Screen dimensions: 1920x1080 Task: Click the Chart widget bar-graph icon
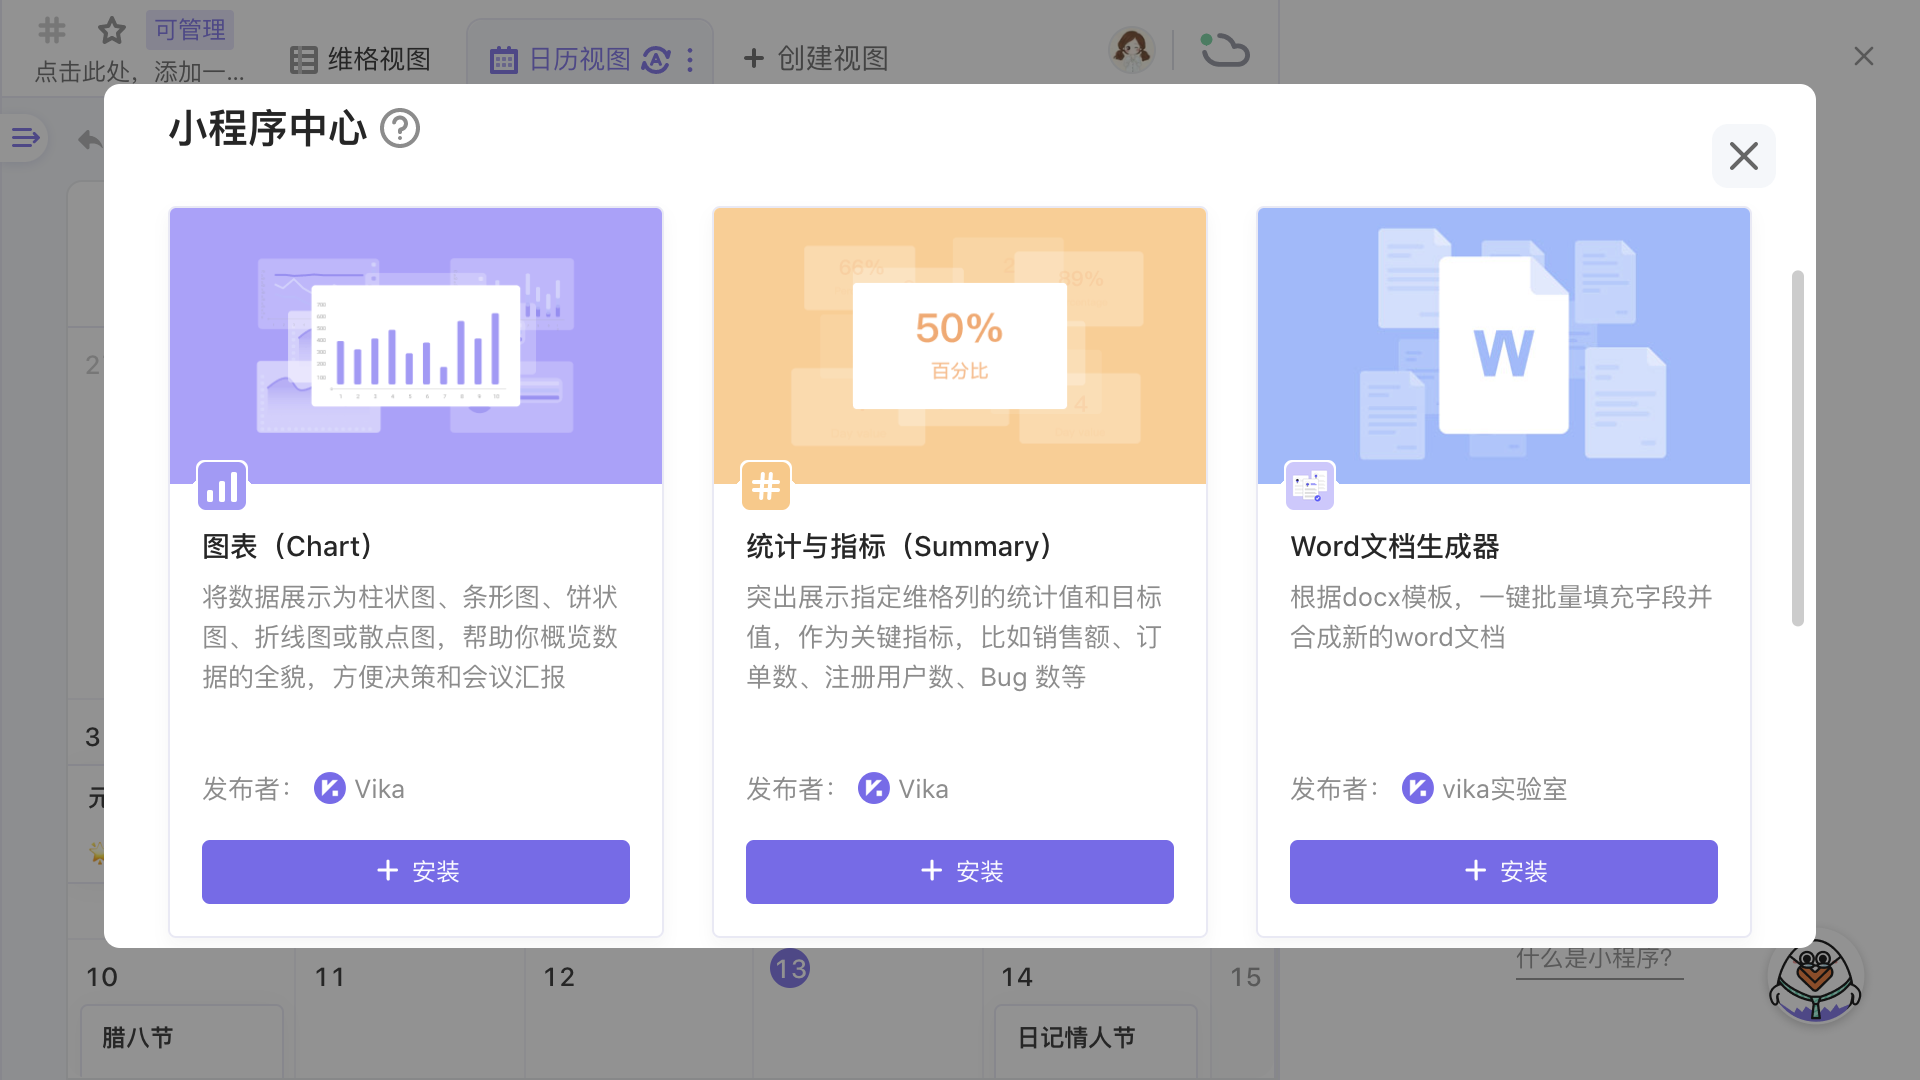222,487
